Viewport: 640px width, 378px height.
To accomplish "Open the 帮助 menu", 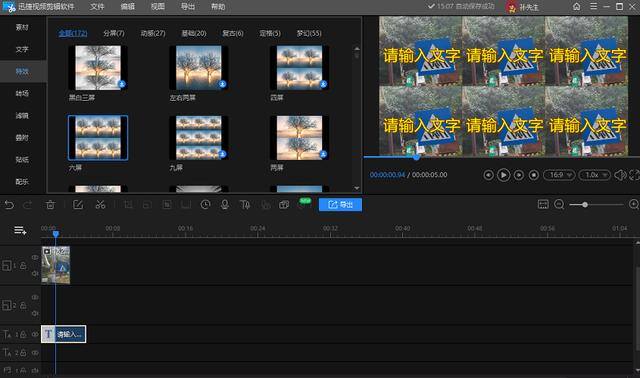I will (218, 7).
